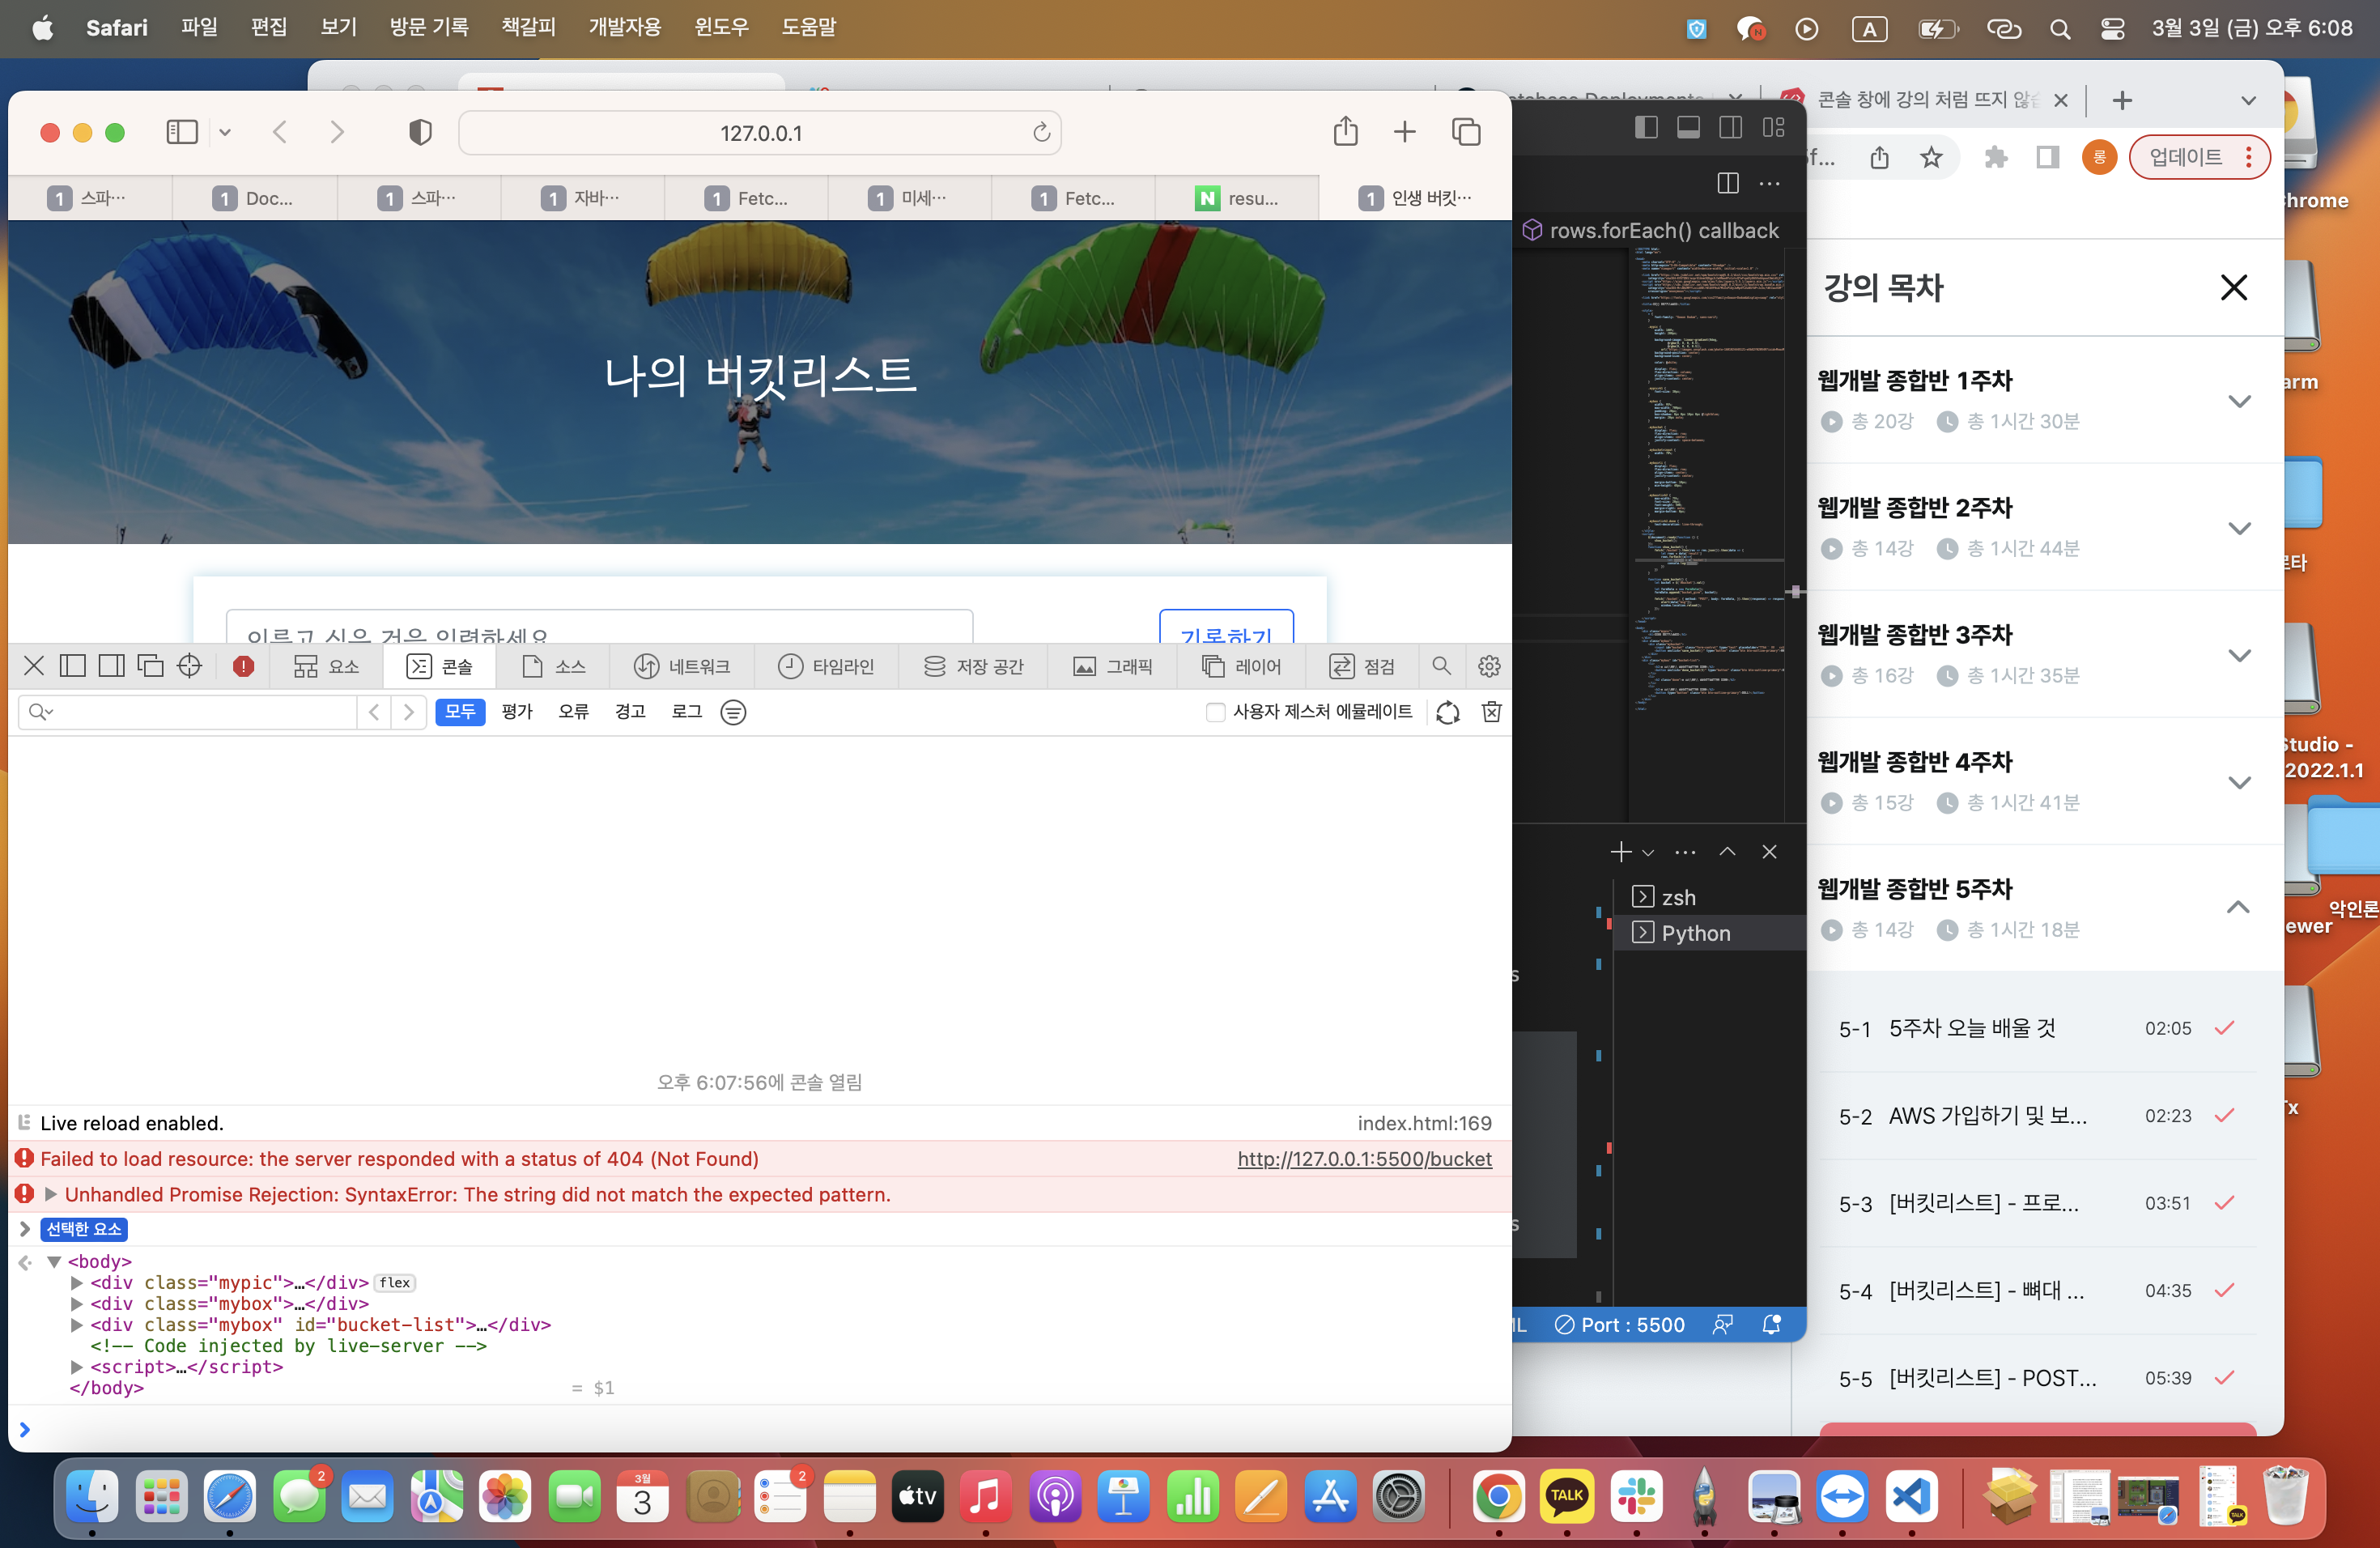
Task: Open the 네트워크 inspector tab
Action: pos(682,666)
